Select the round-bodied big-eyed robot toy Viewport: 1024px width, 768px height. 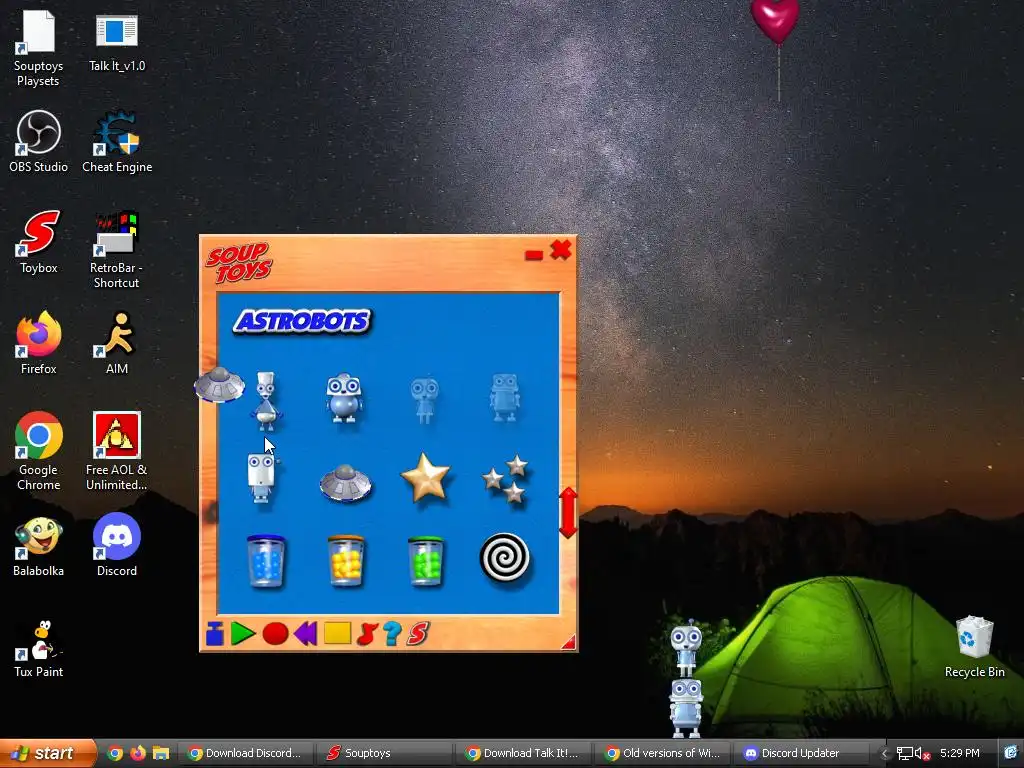344,398
